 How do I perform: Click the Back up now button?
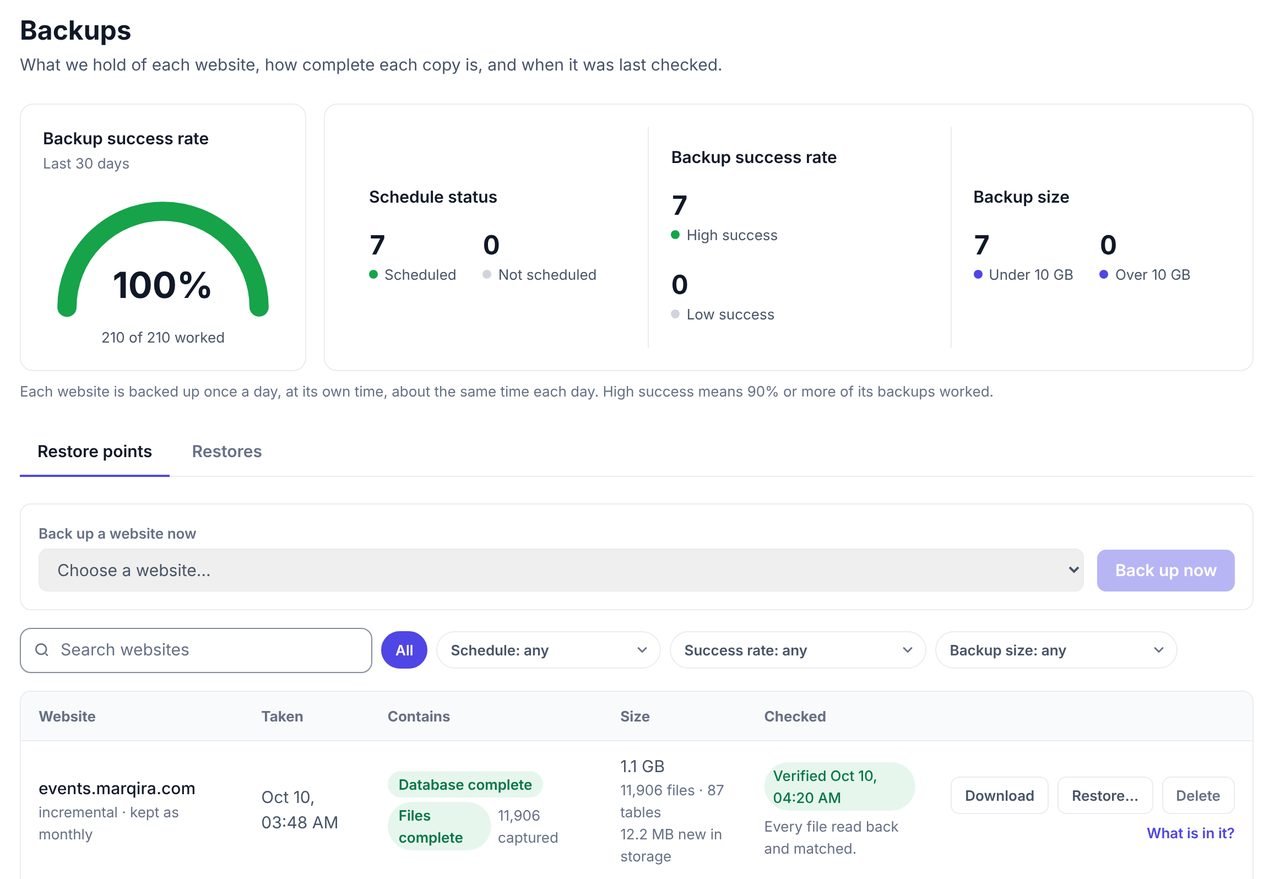[1166, 570]
